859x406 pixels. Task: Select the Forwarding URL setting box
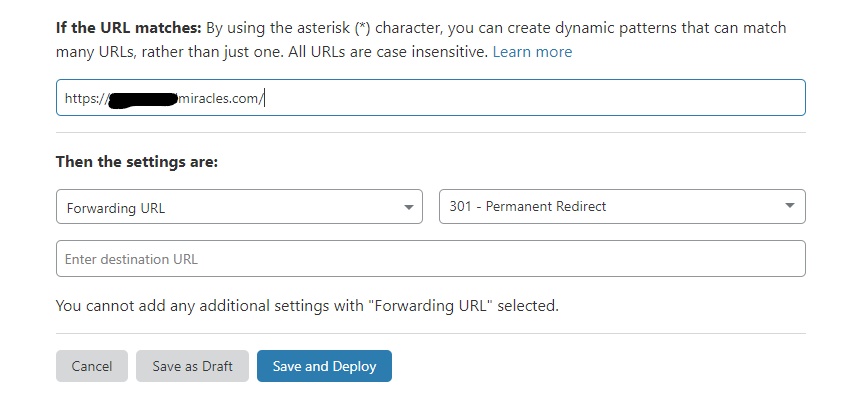(x=239, y=207)
